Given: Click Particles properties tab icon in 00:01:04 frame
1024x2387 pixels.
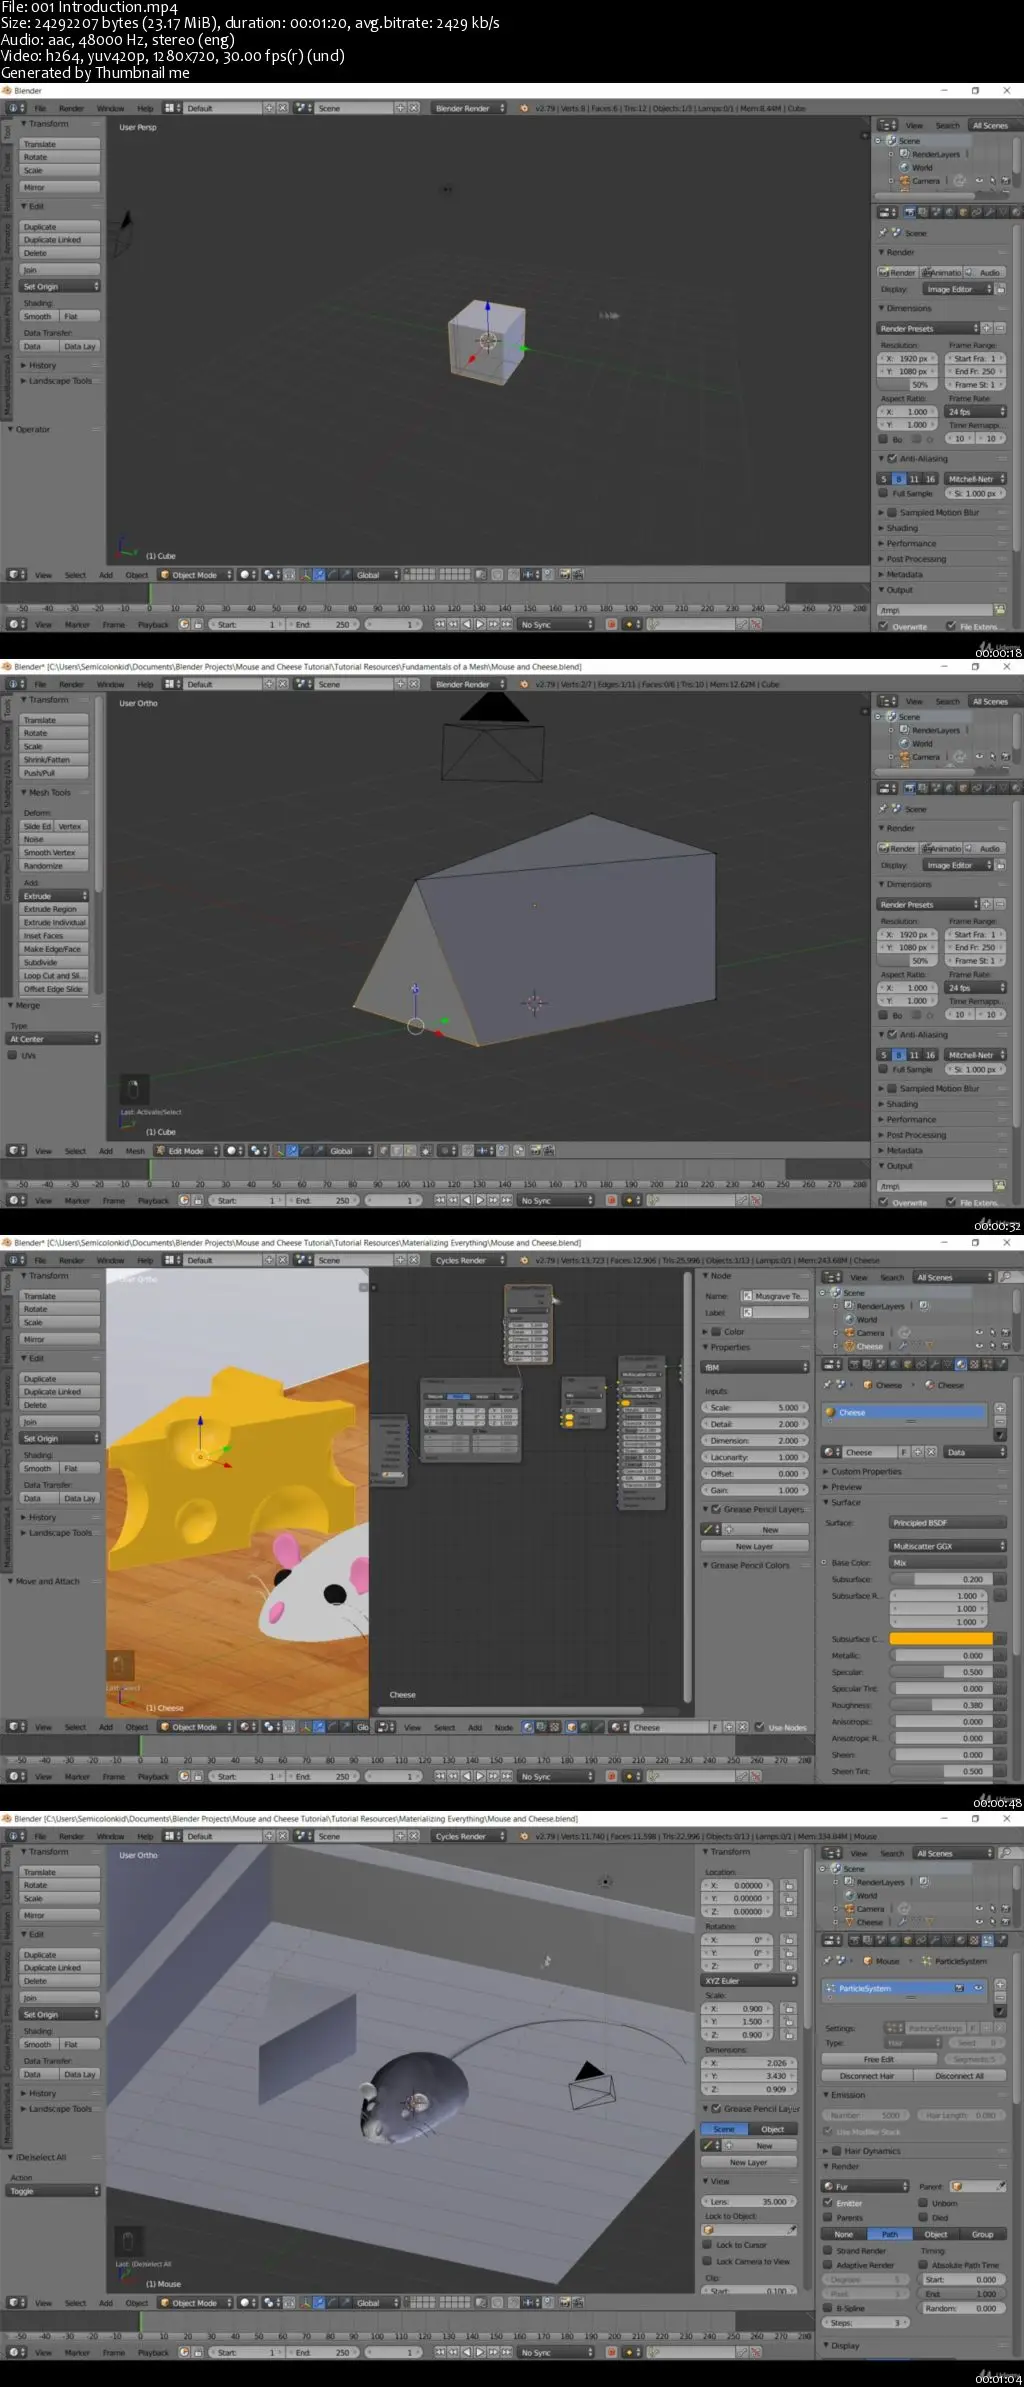Looking at the screenshot, I should (x=988, y=1940).
